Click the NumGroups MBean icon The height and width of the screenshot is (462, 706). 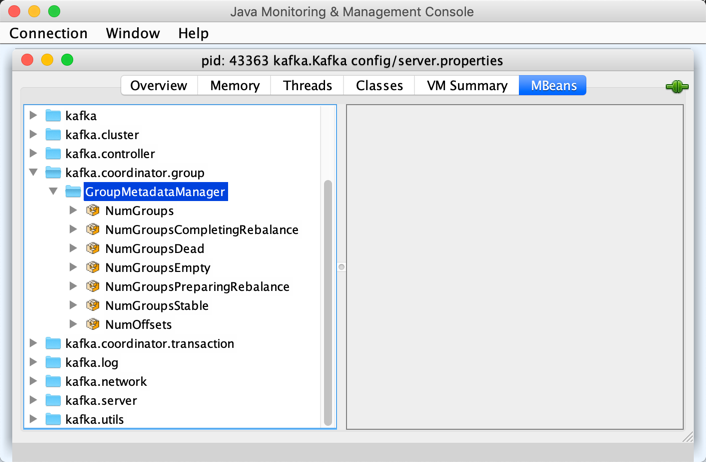(93, 211)
